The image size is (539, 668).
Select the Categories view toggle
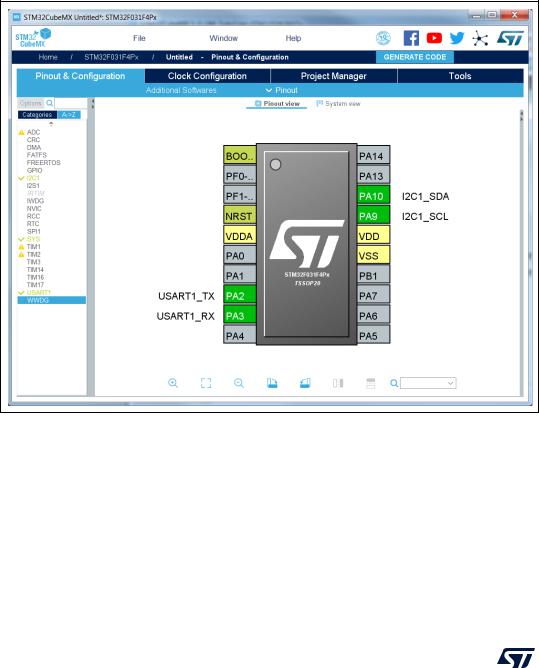tap(37, 115)
